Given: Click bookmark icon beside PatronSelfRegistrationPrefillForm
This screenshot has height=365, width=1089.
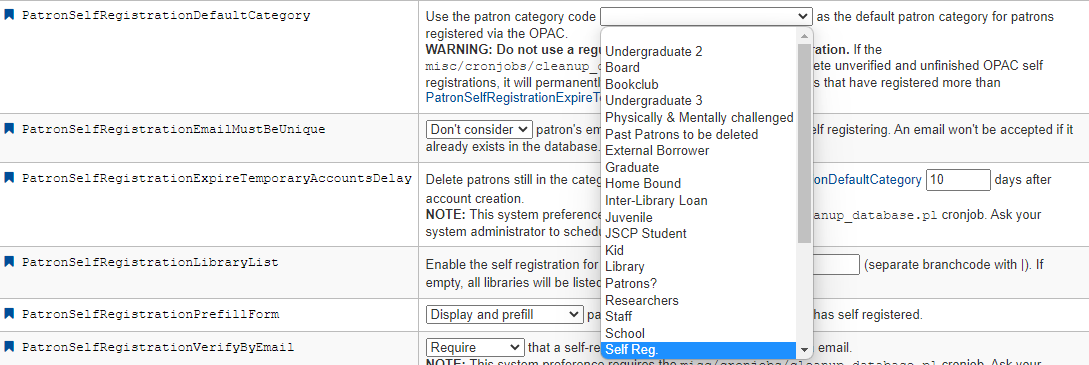Looking at the screenshot, I should pos(10,314).
